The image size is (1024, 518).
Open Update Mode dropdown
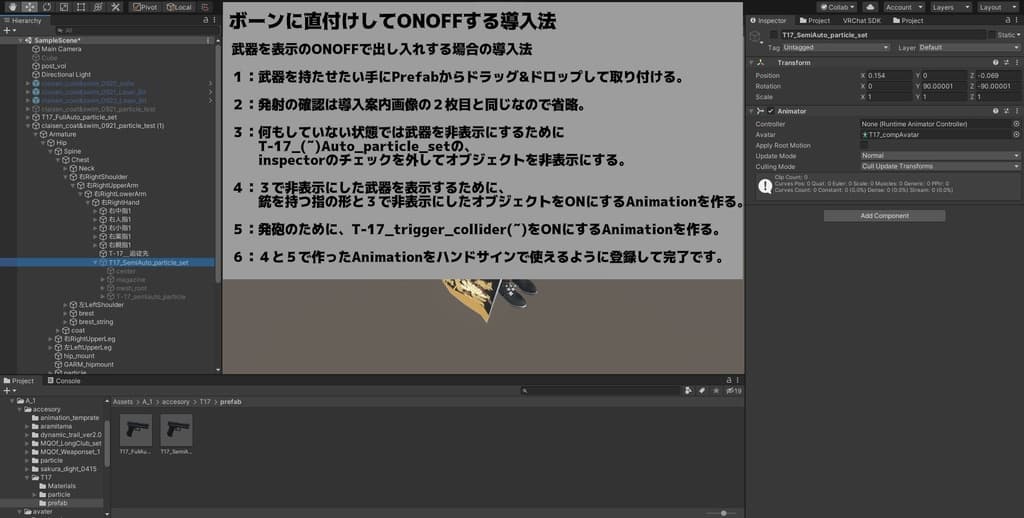pyautogui.click(x=940, y=156)
